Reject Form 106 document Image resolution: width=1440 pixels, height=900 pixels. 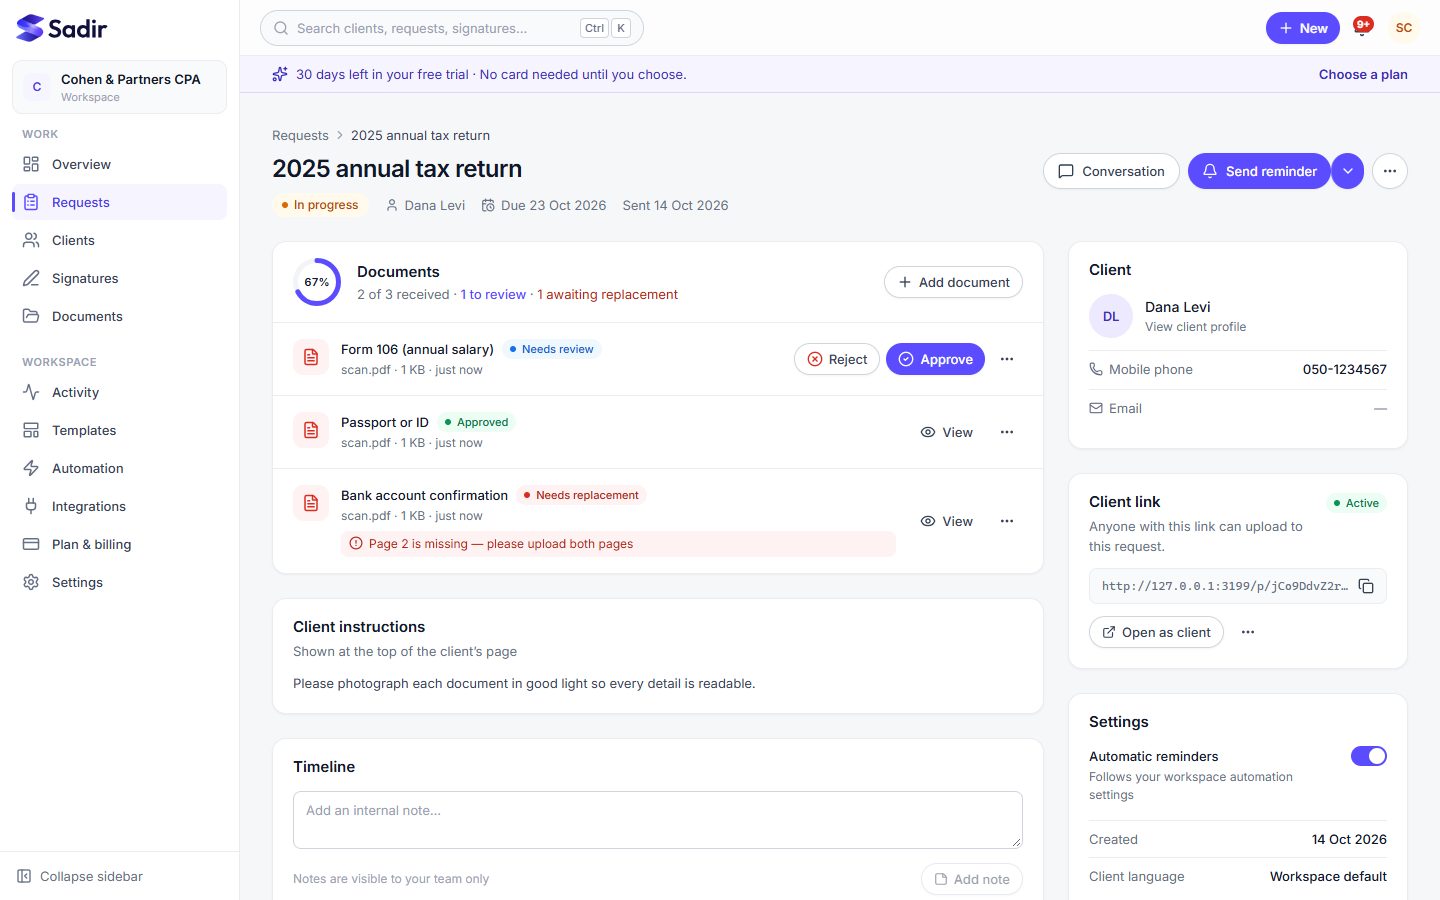point(837,359)
